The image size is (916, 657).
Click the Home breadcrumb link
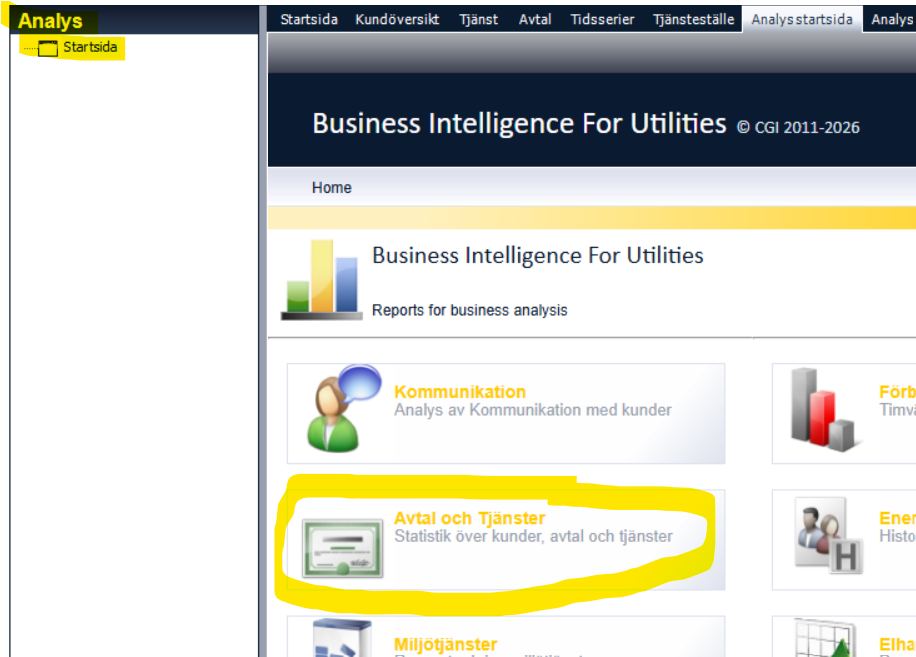click(x=331, y=187)
